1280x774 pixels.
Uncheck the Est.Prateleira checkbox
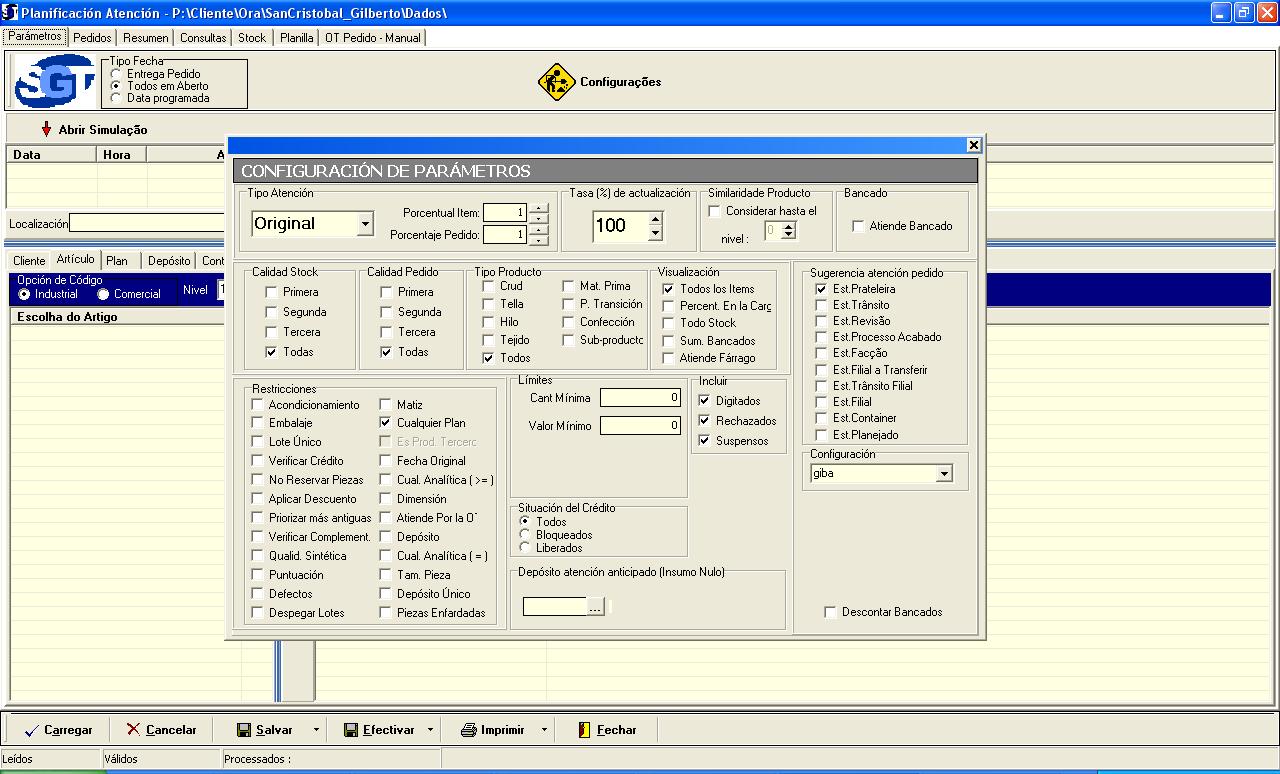tap(821, 289)
